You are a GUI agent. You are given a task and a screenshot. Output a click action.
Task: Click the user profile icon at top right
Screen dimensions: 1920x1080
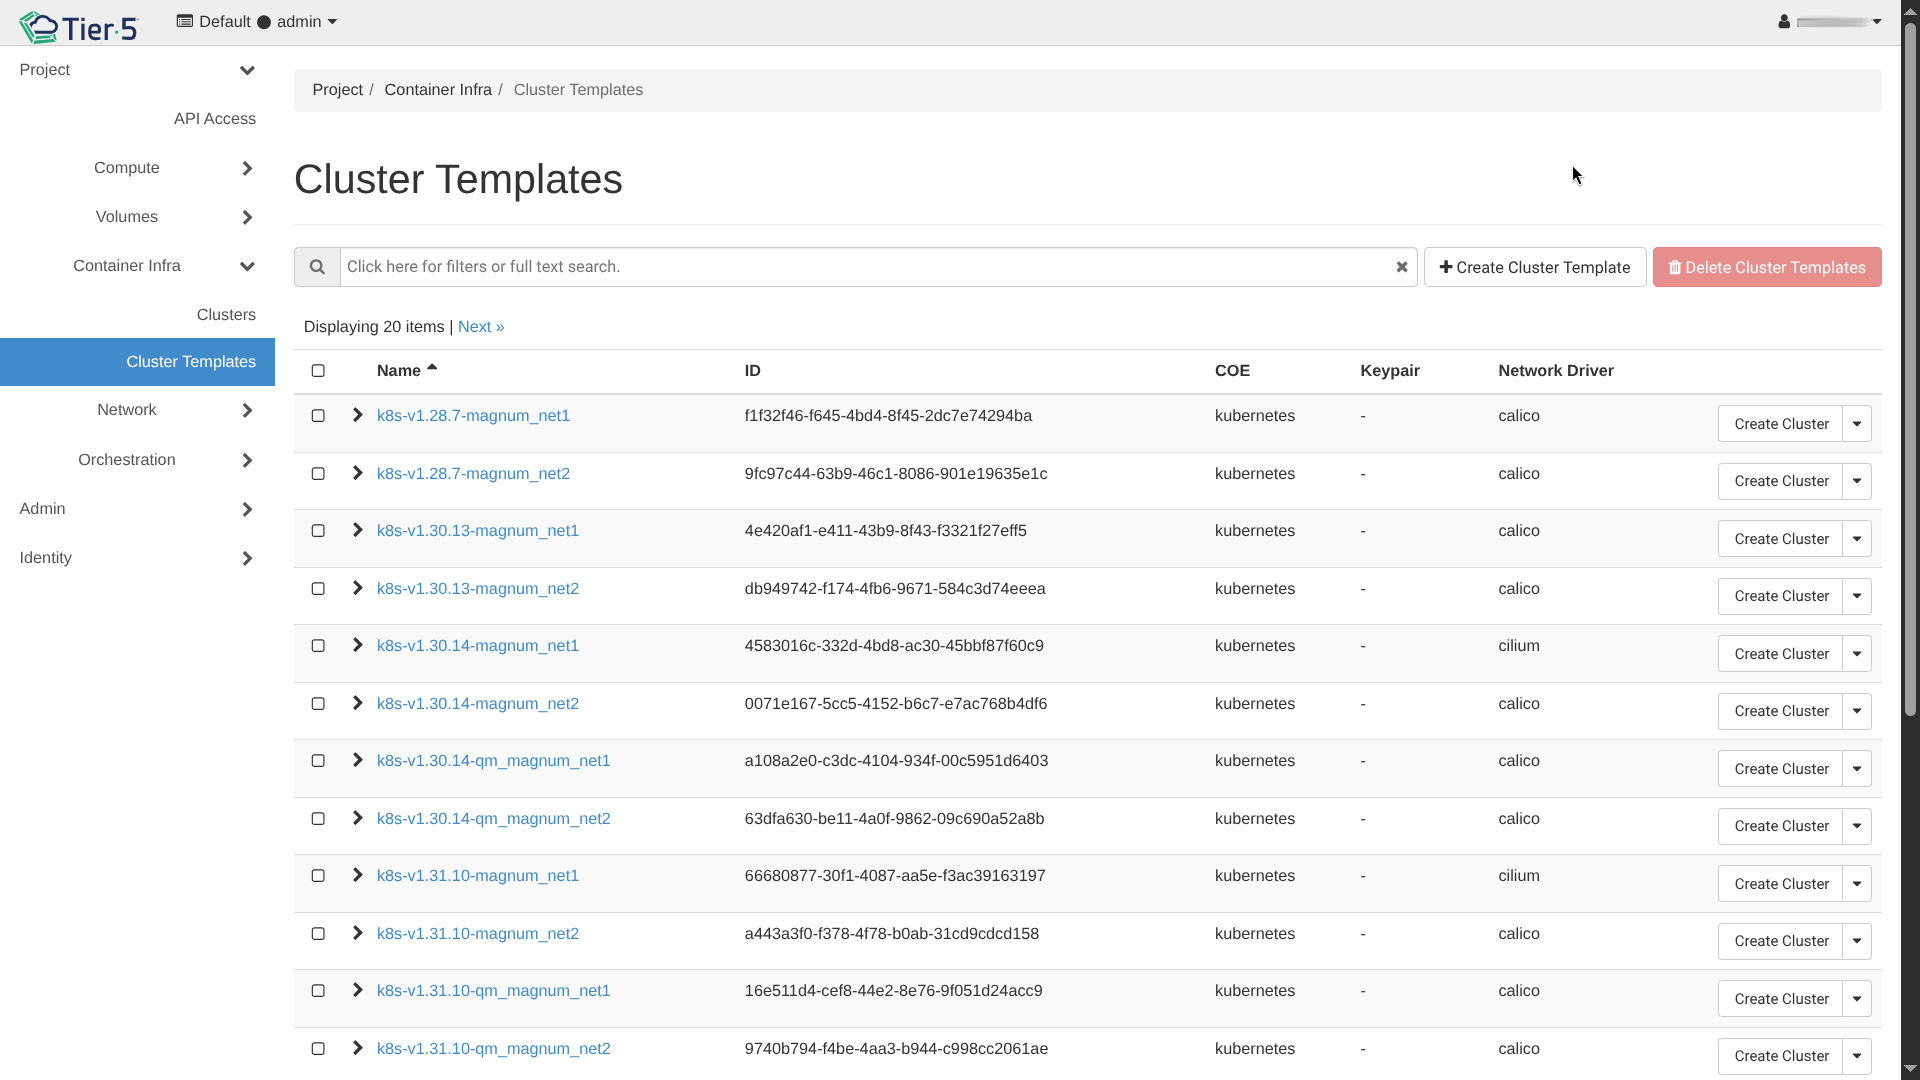(1784, 22)
